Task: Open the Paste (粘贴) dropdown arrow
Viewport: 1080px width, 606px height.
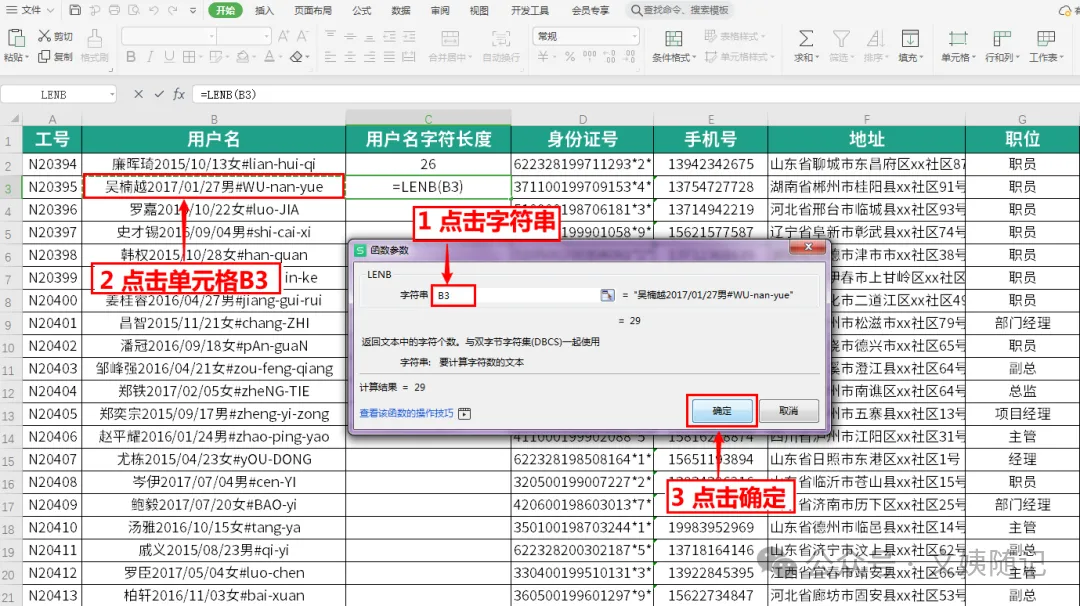Action: [27, 58]
